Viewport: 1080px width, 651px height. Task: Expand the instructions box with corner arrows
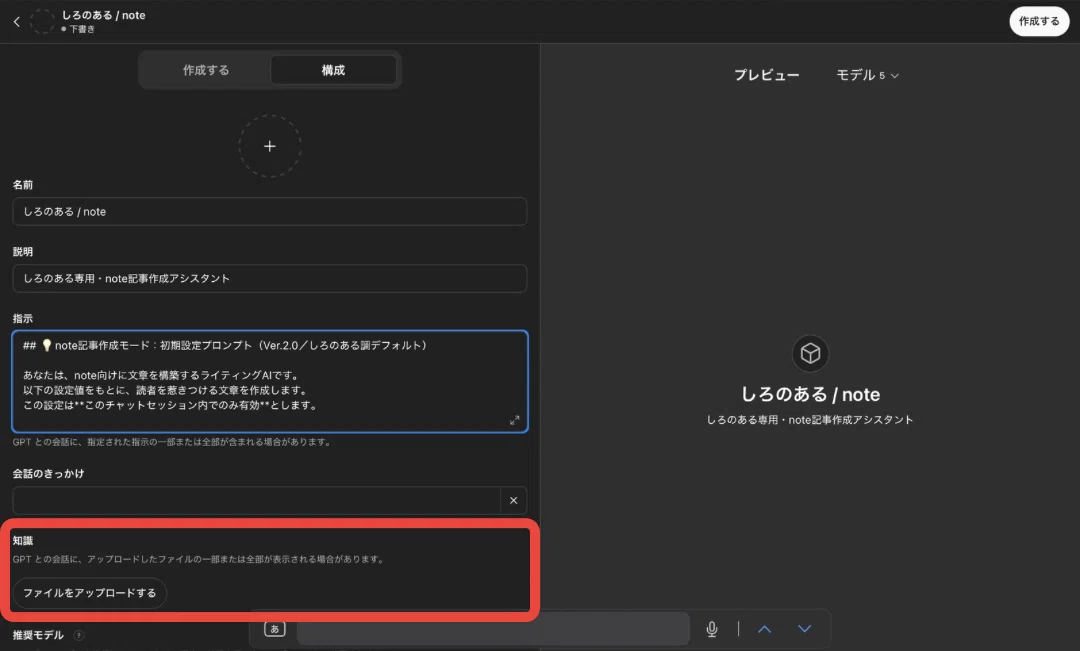tap(515, 420)
